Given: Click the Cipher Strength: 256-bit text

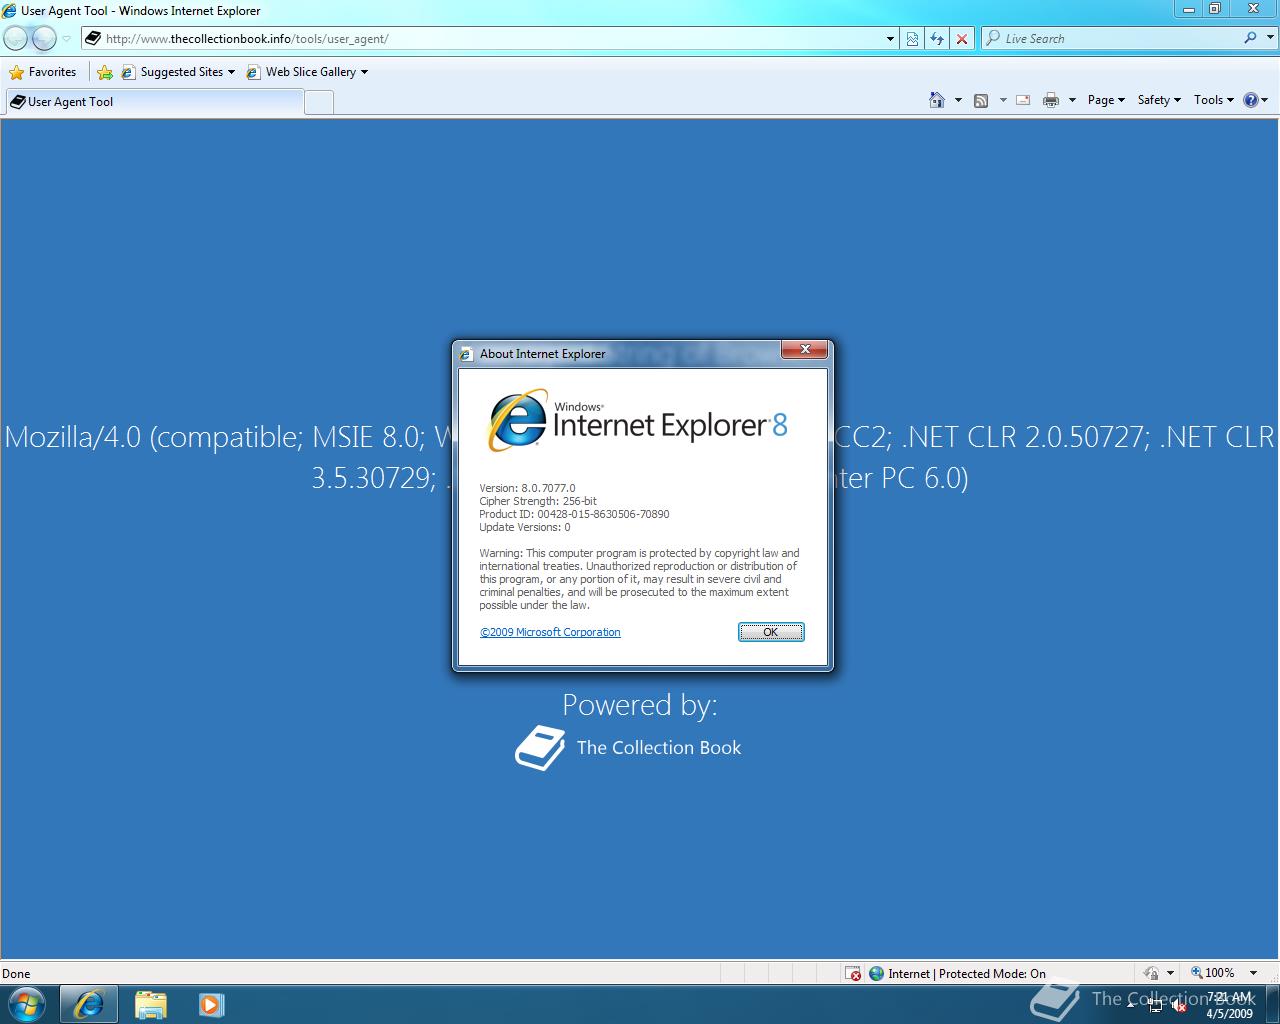Looking at the screenshot, I should [538, 501].
